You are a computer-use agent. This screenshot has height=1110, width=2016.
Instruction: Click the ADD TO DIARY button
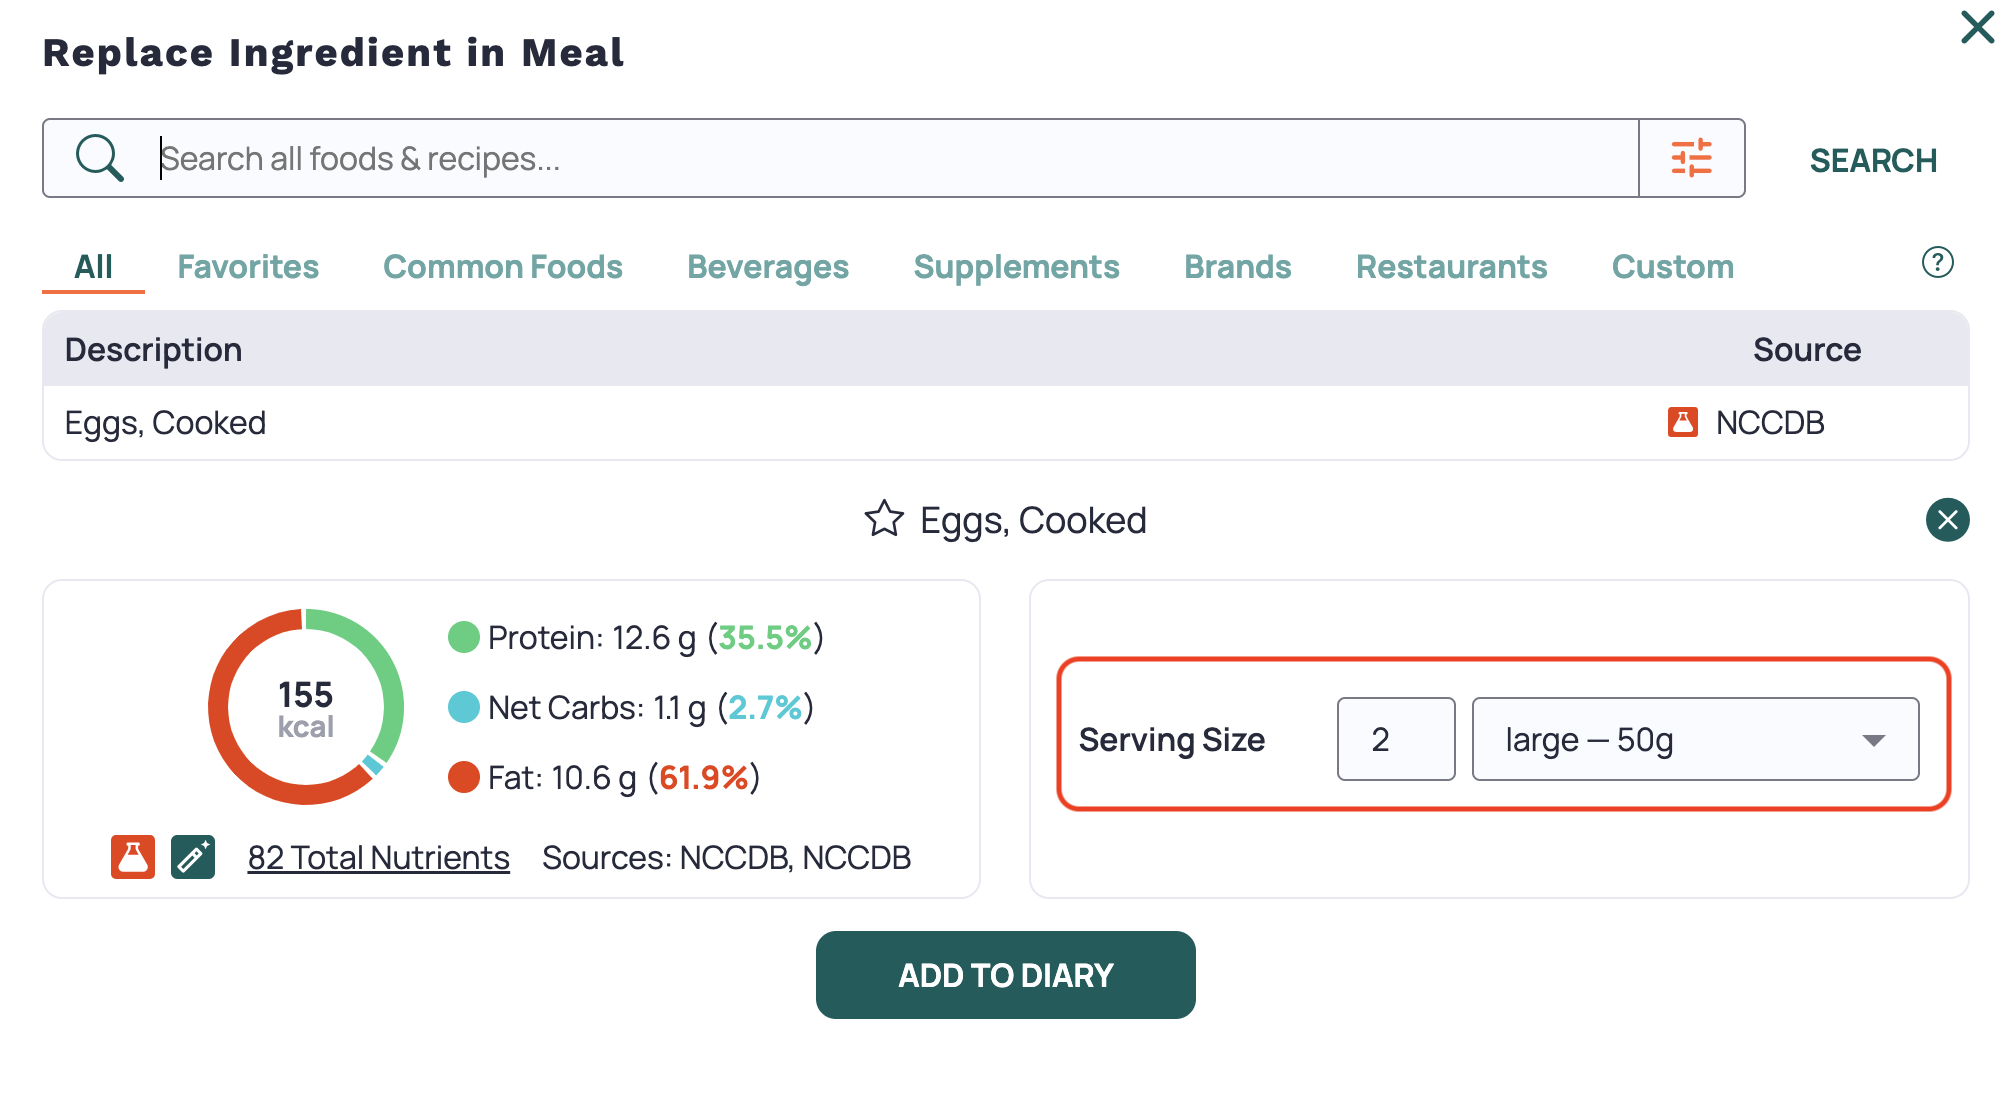pyautogui.click(x=1005, y=975)
